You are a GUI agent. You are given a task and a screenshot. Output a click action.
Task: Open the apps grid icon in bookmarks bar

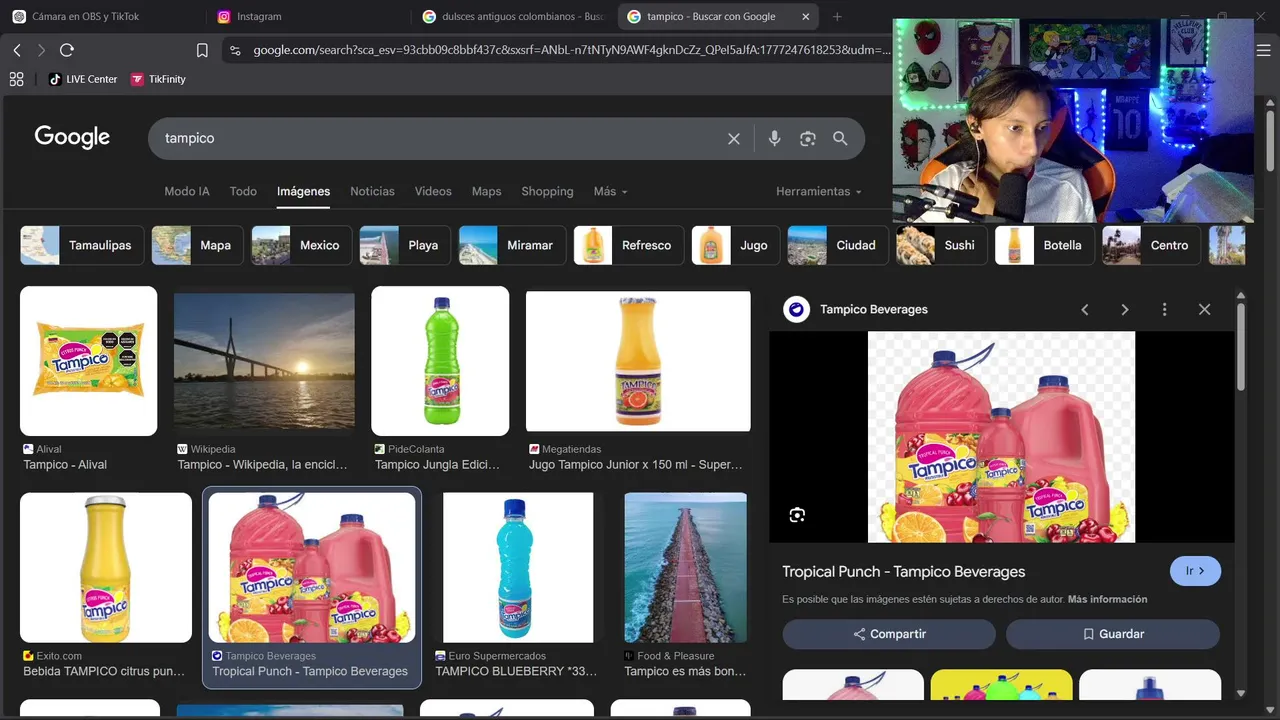16,79
